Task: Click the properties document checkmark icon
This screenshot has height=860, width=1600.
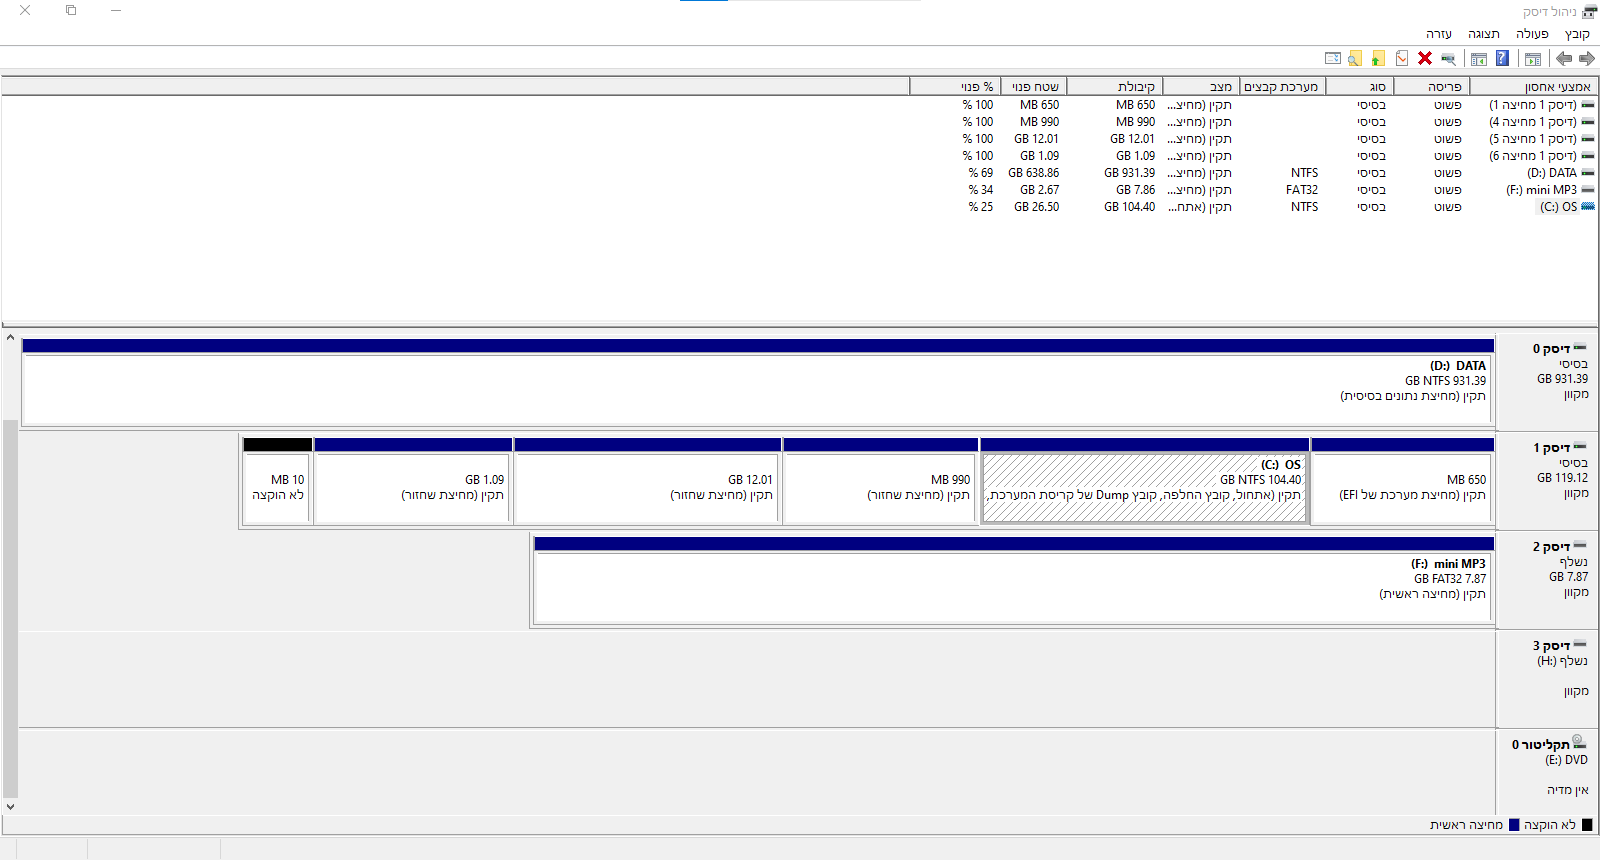Action: [x=1402, y=58]
